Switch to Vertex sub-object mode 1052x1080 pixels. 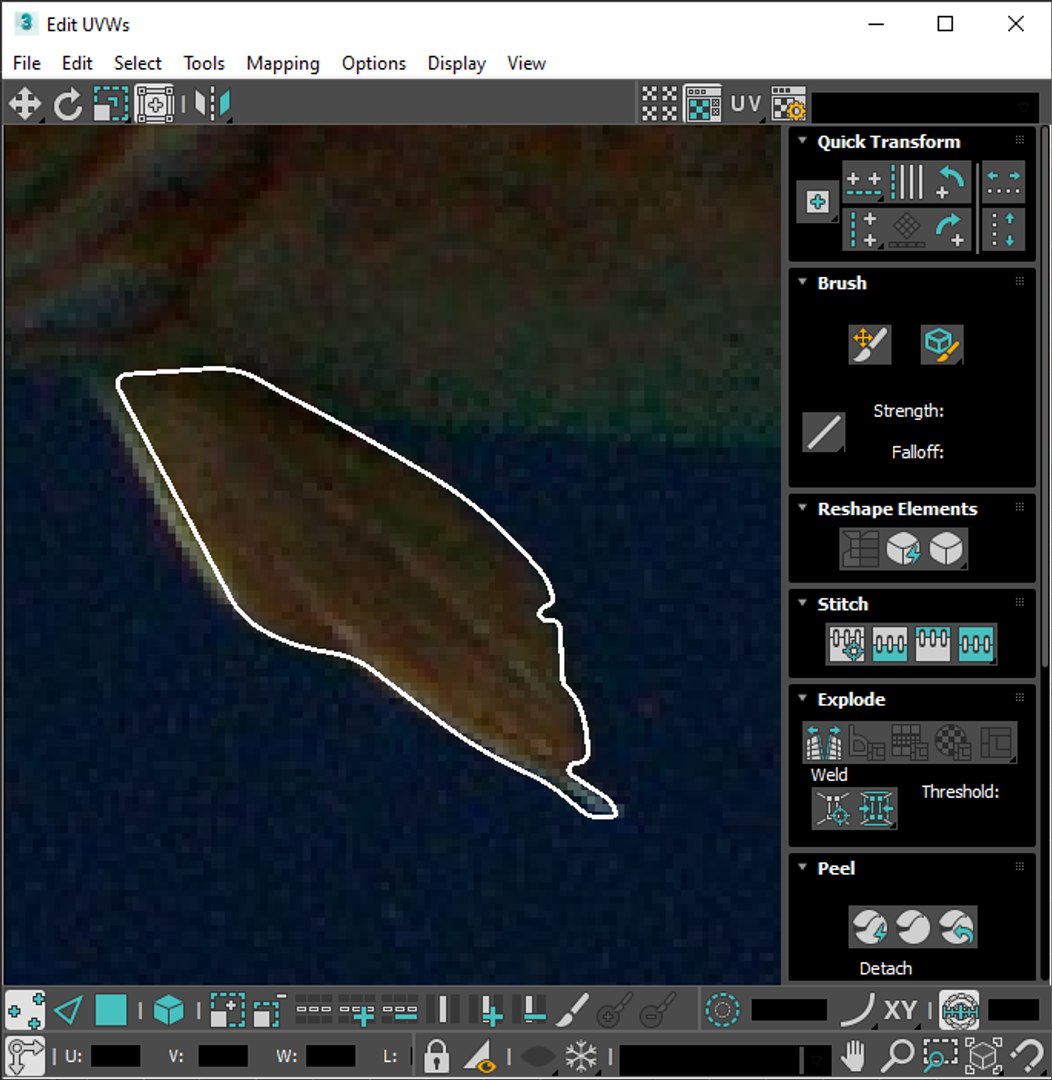pos(25,1010)
